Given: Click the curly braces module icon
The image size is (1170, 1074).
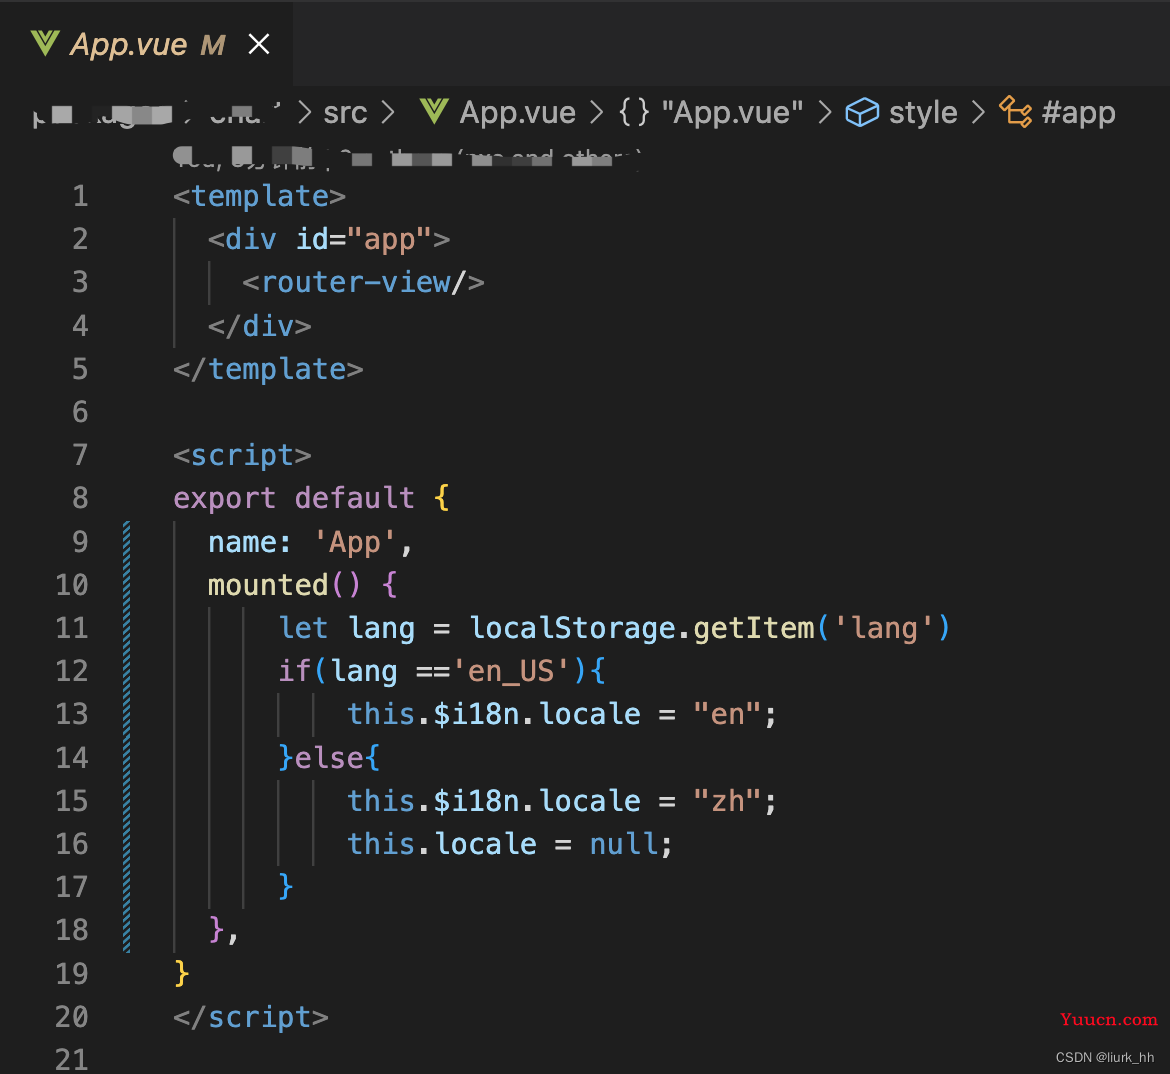Looking at the screenshot, I should pos(634,113).
